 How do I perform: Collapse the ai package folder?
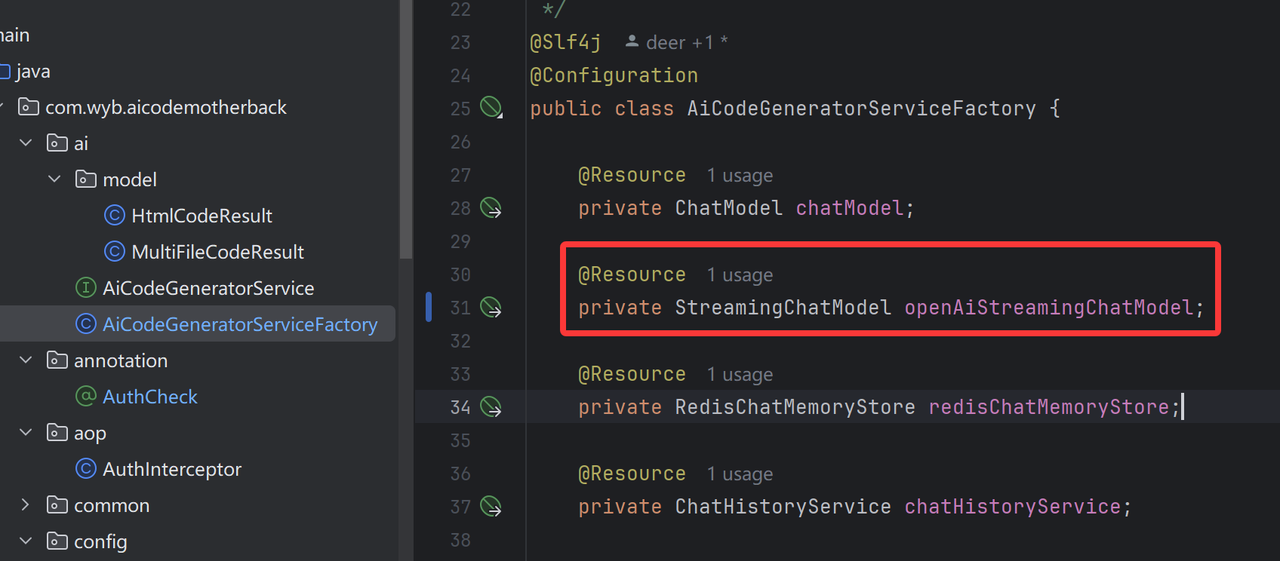[26, 143]
